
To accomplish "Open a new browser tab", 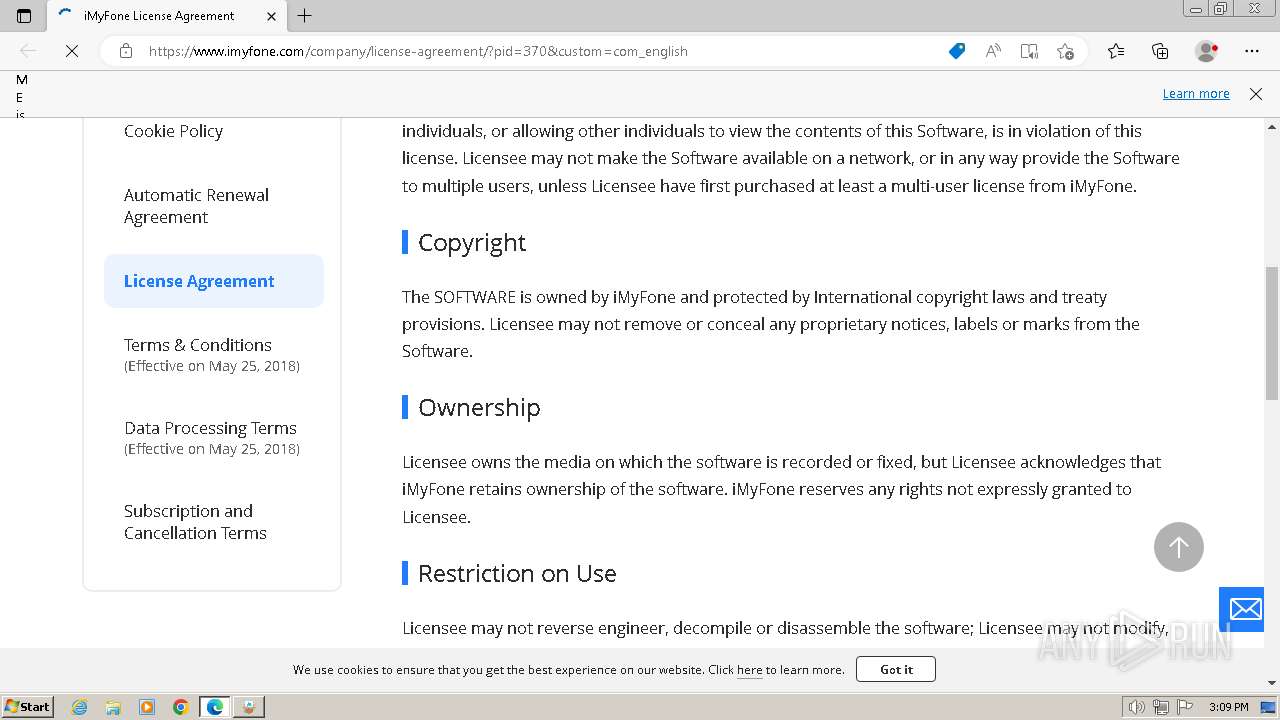I will [x=305, y=16].
